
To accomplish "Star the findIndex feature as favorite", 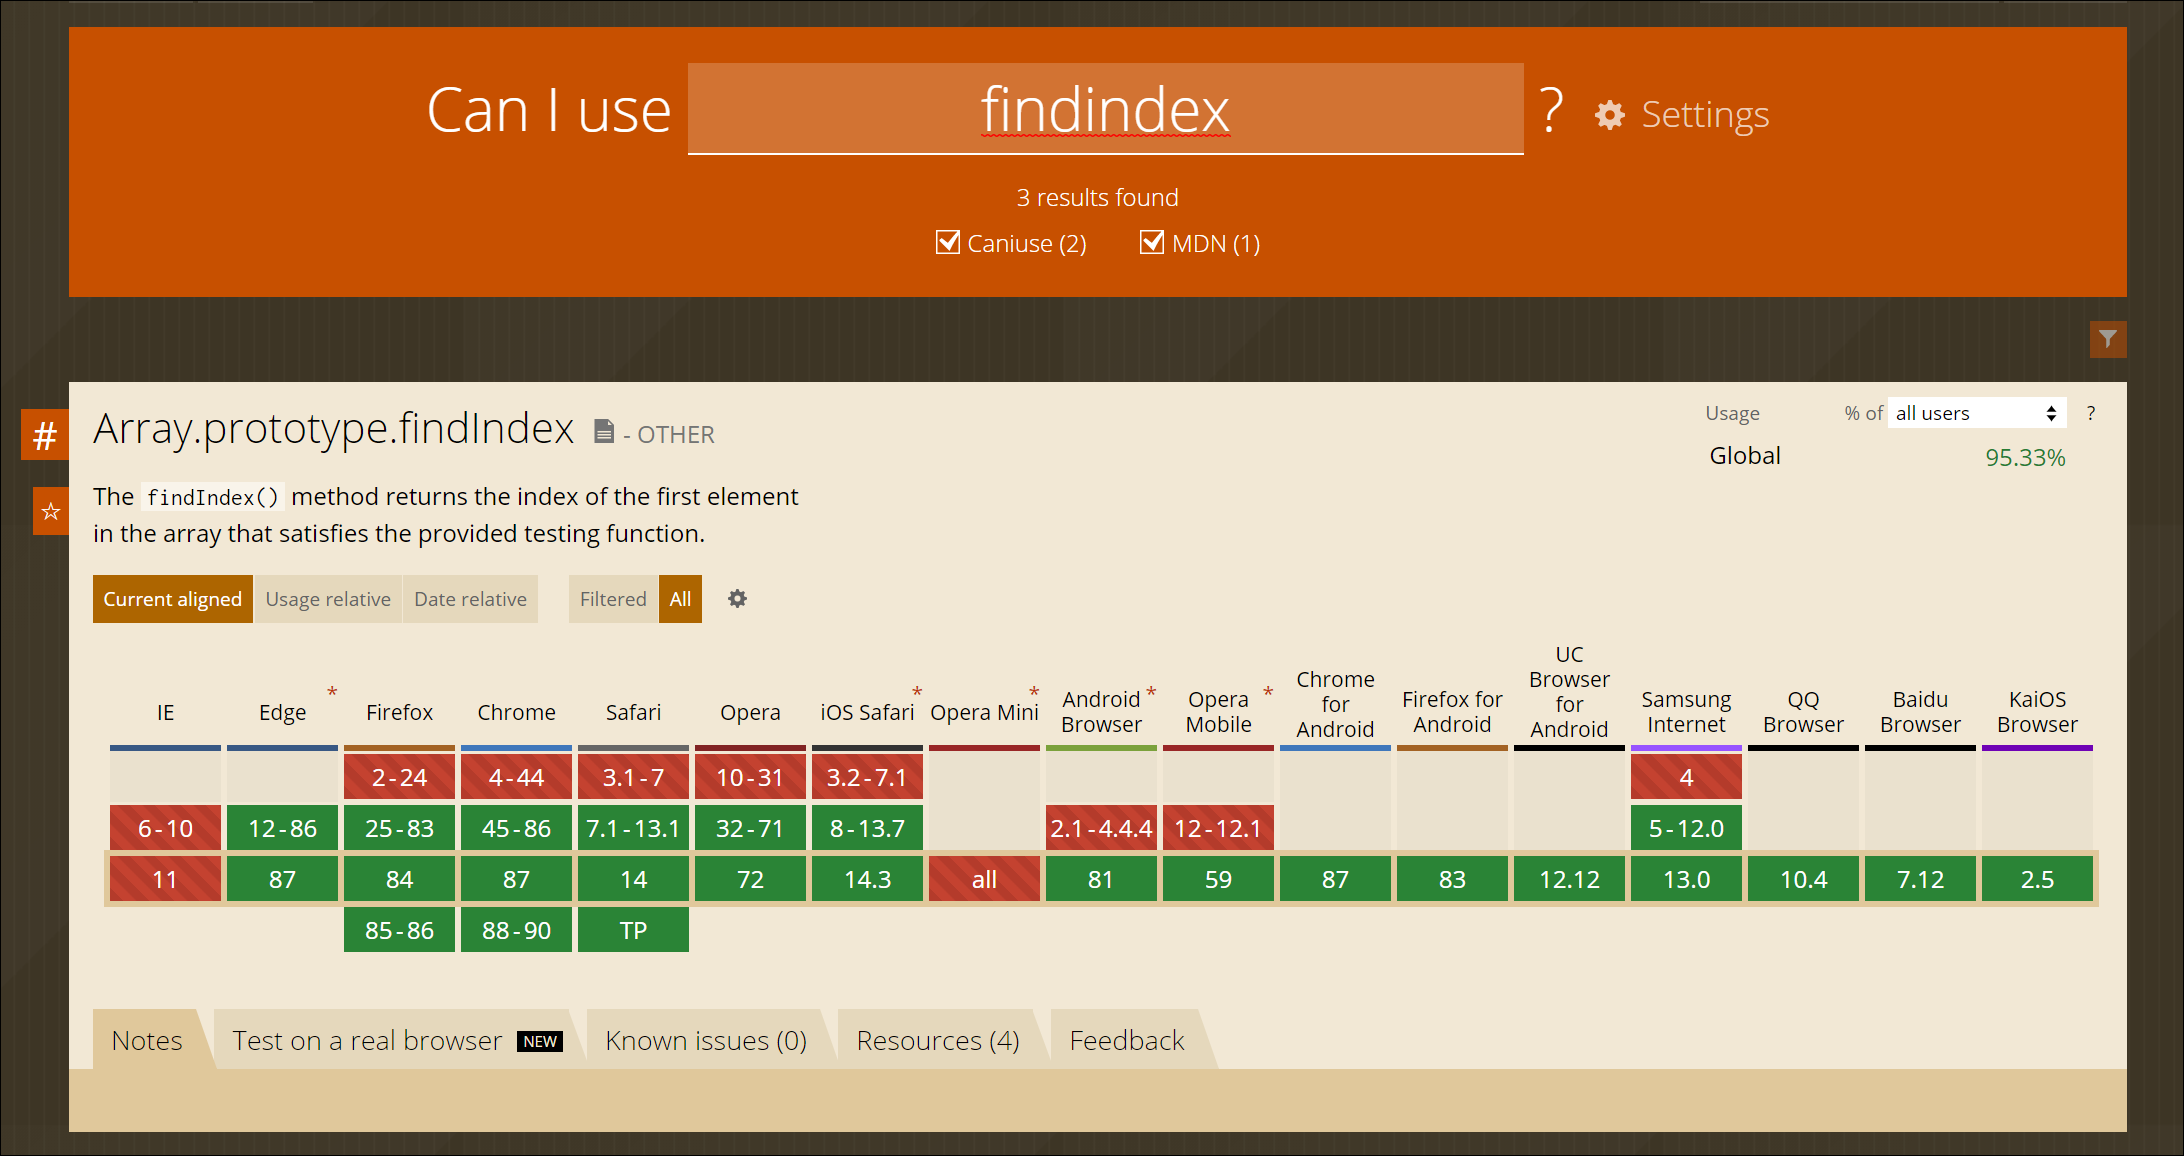I will (x=51, y=512).
